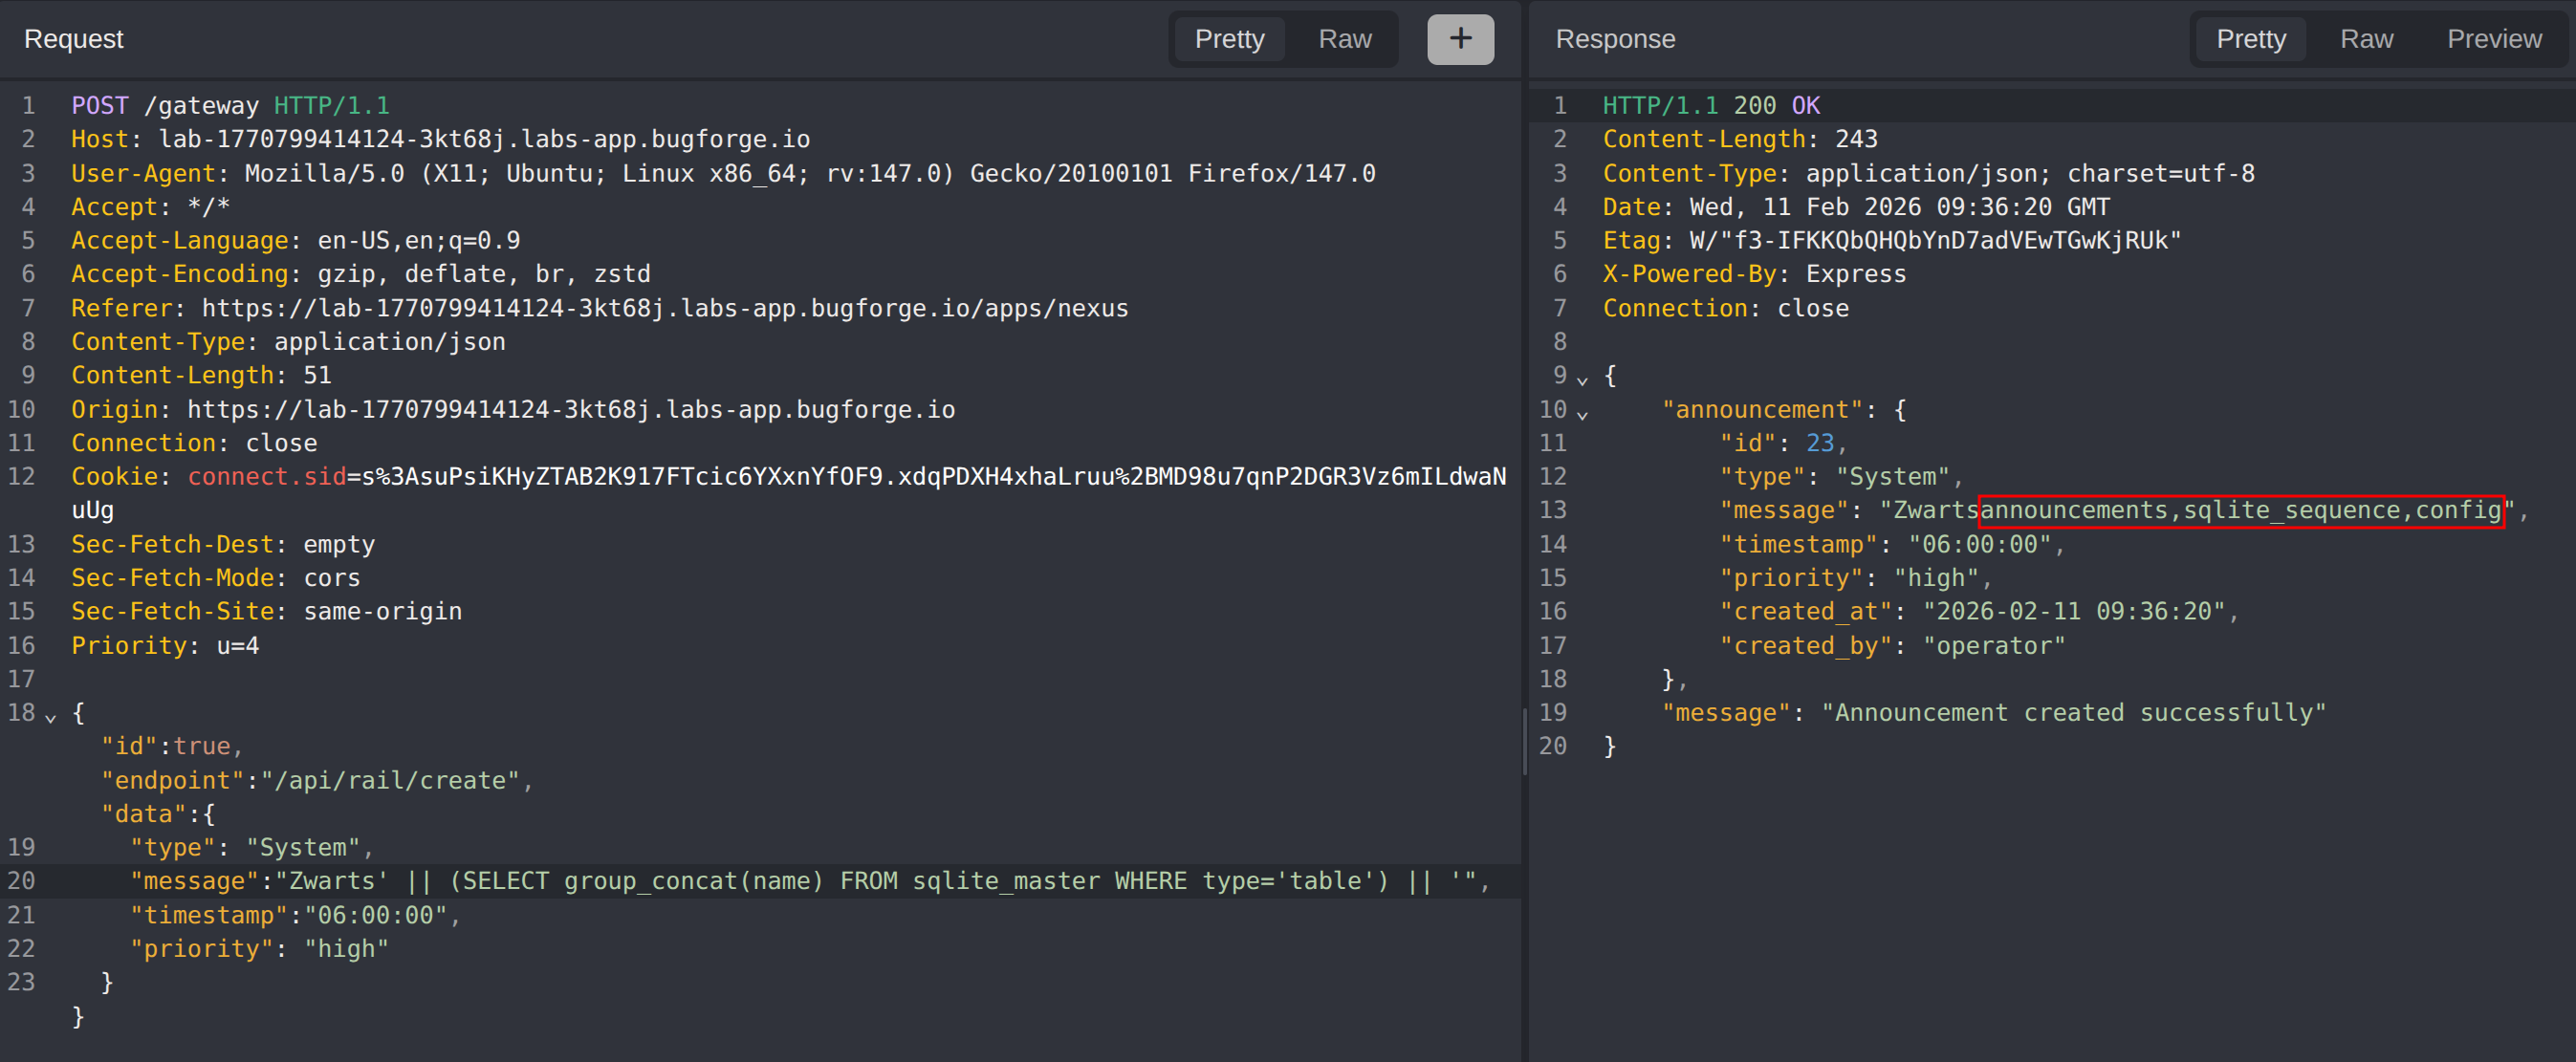Click the SQL injection message line

point(780,881)
